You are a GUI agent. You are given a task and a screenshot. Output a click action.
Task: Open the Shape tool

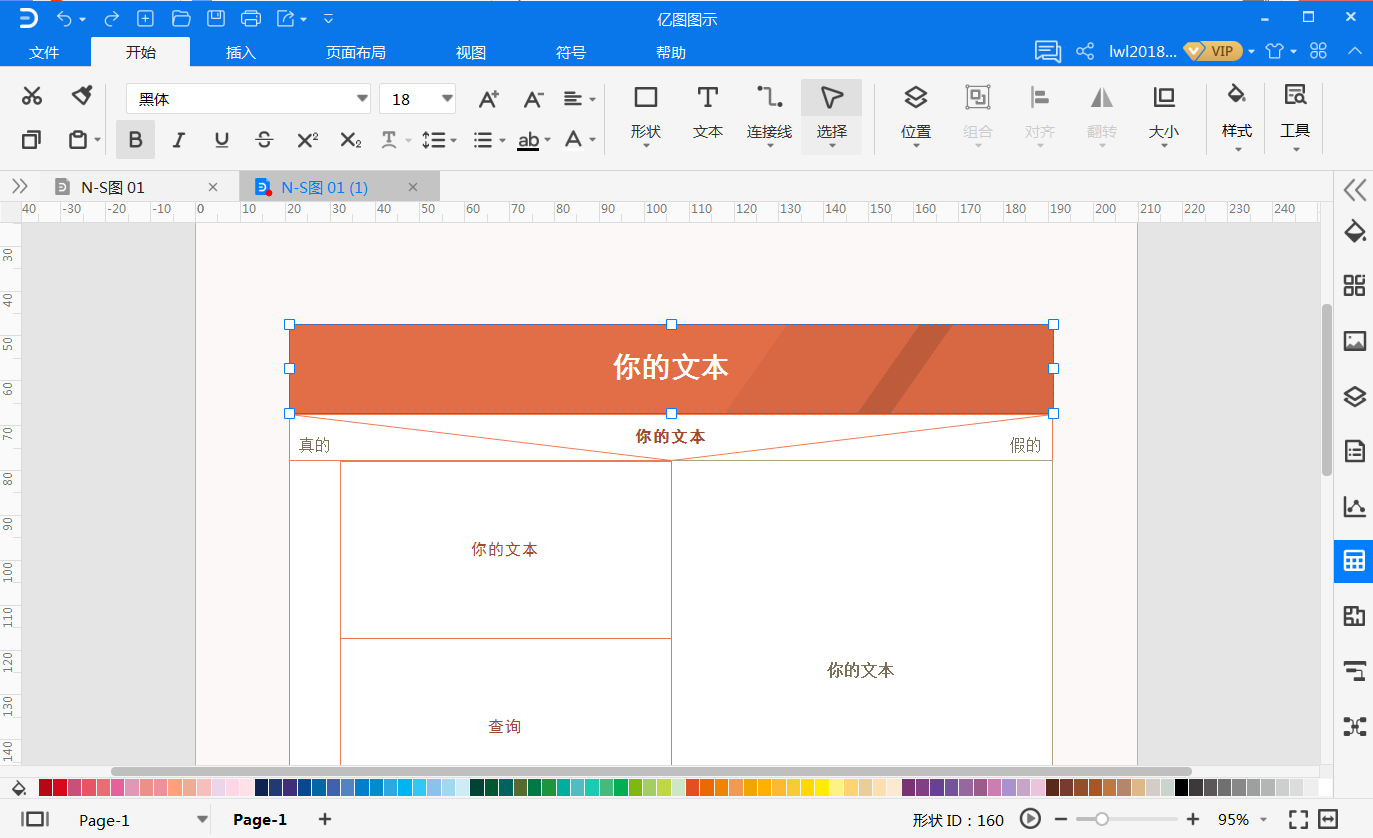tap(646, 115)
